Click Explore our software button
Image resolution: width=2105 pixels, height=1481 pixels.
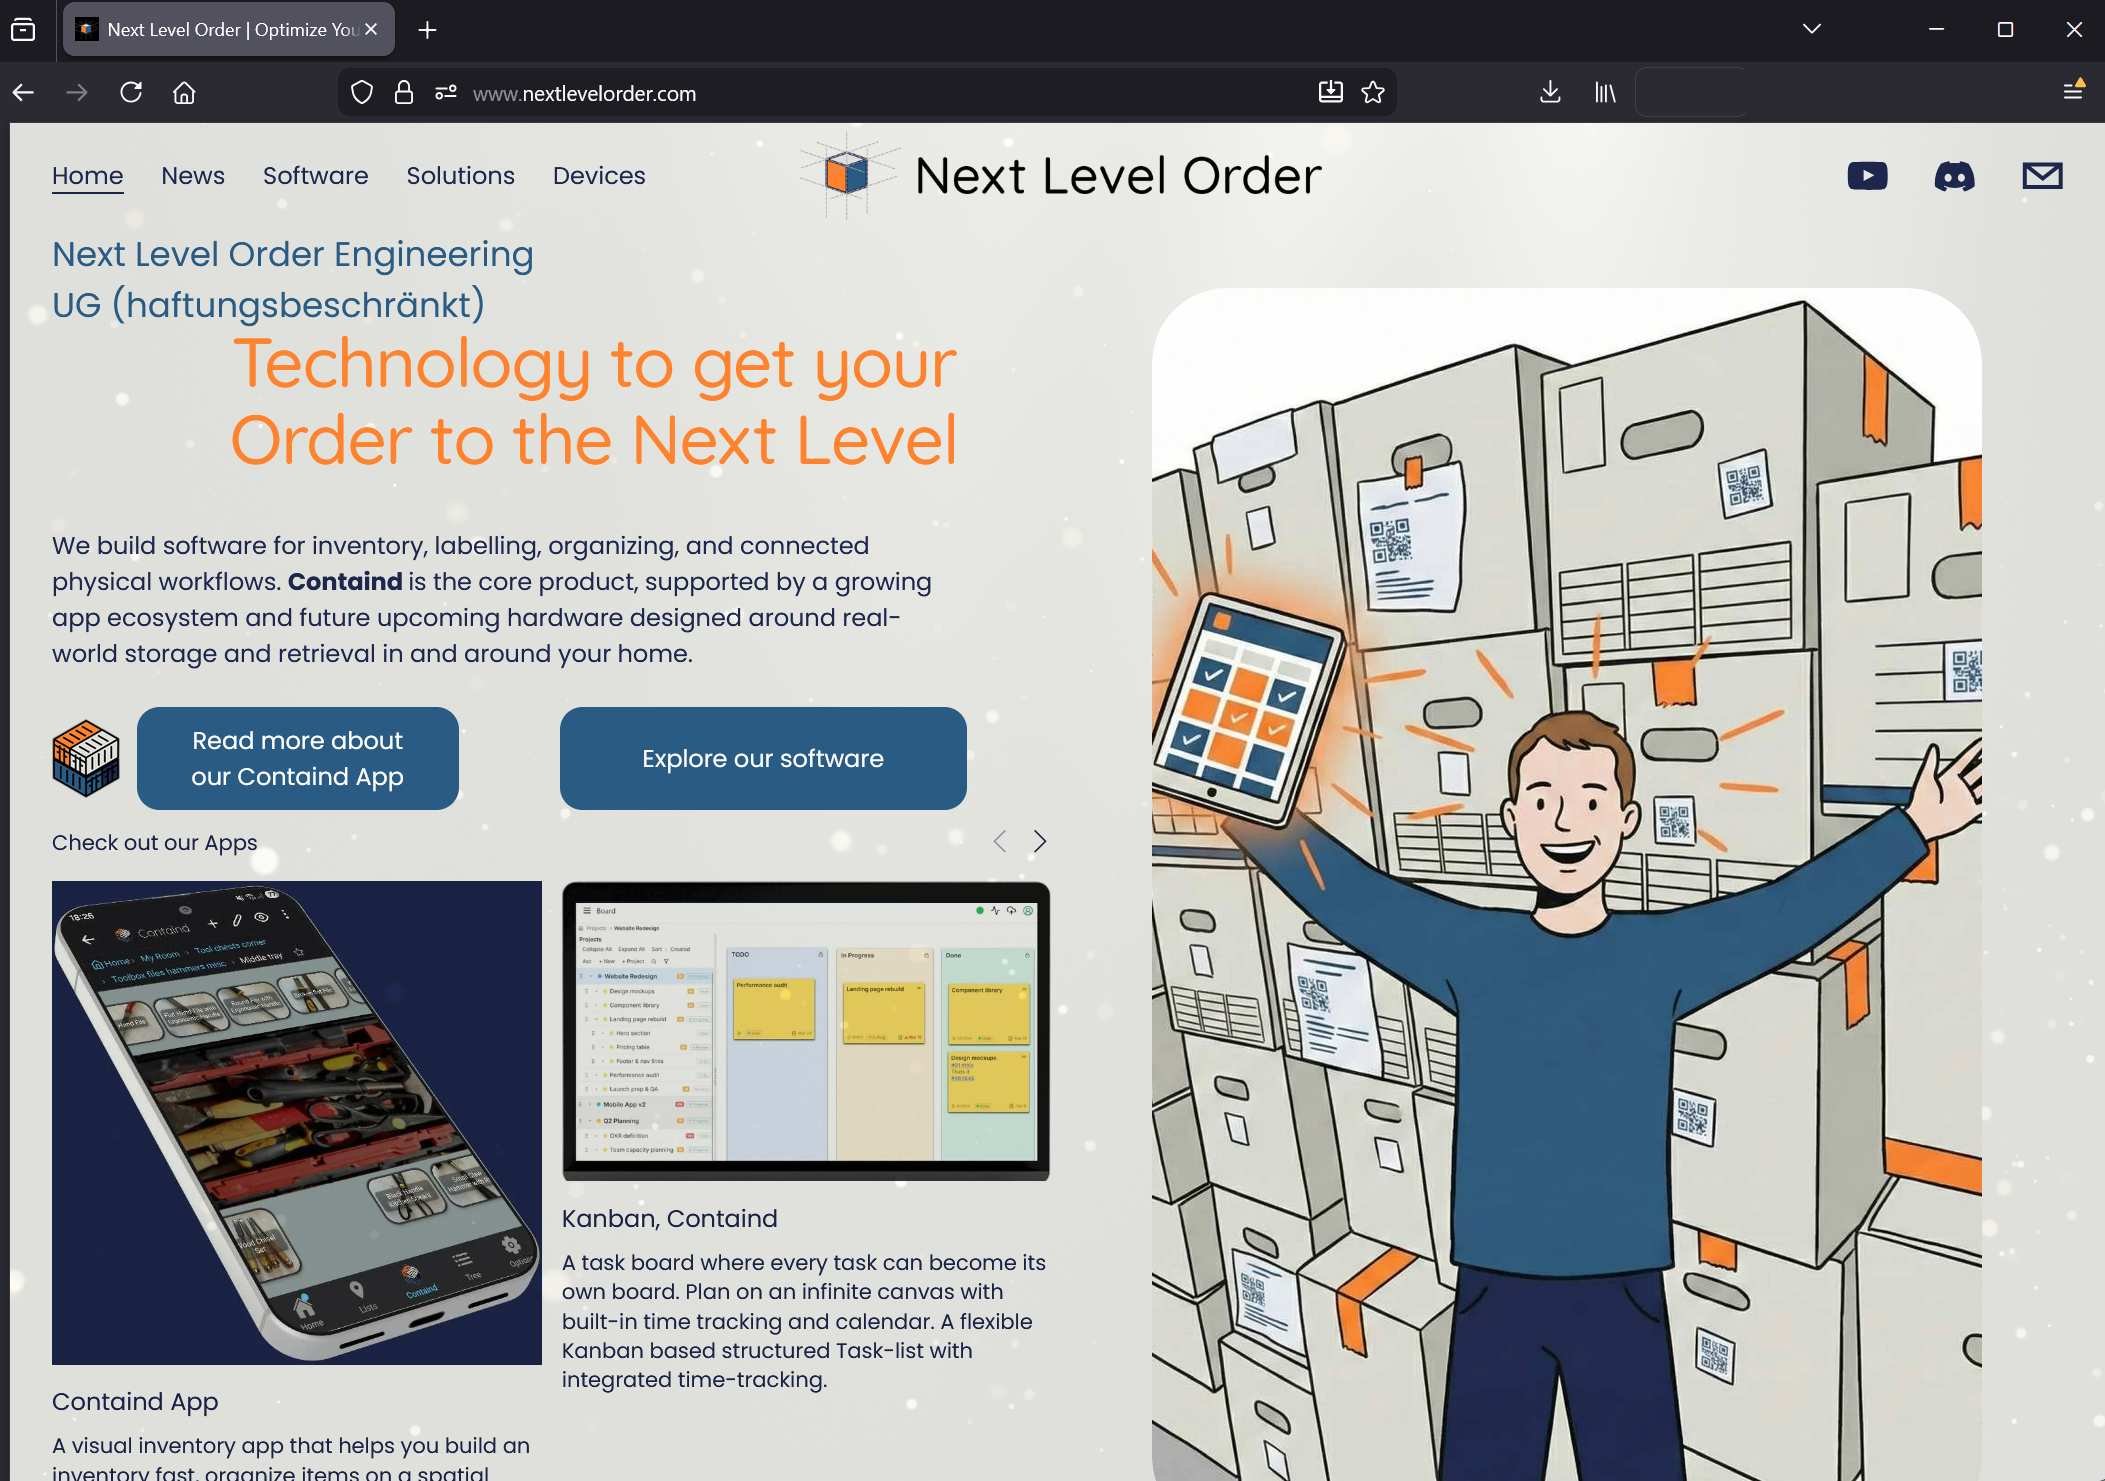point(763,758)
